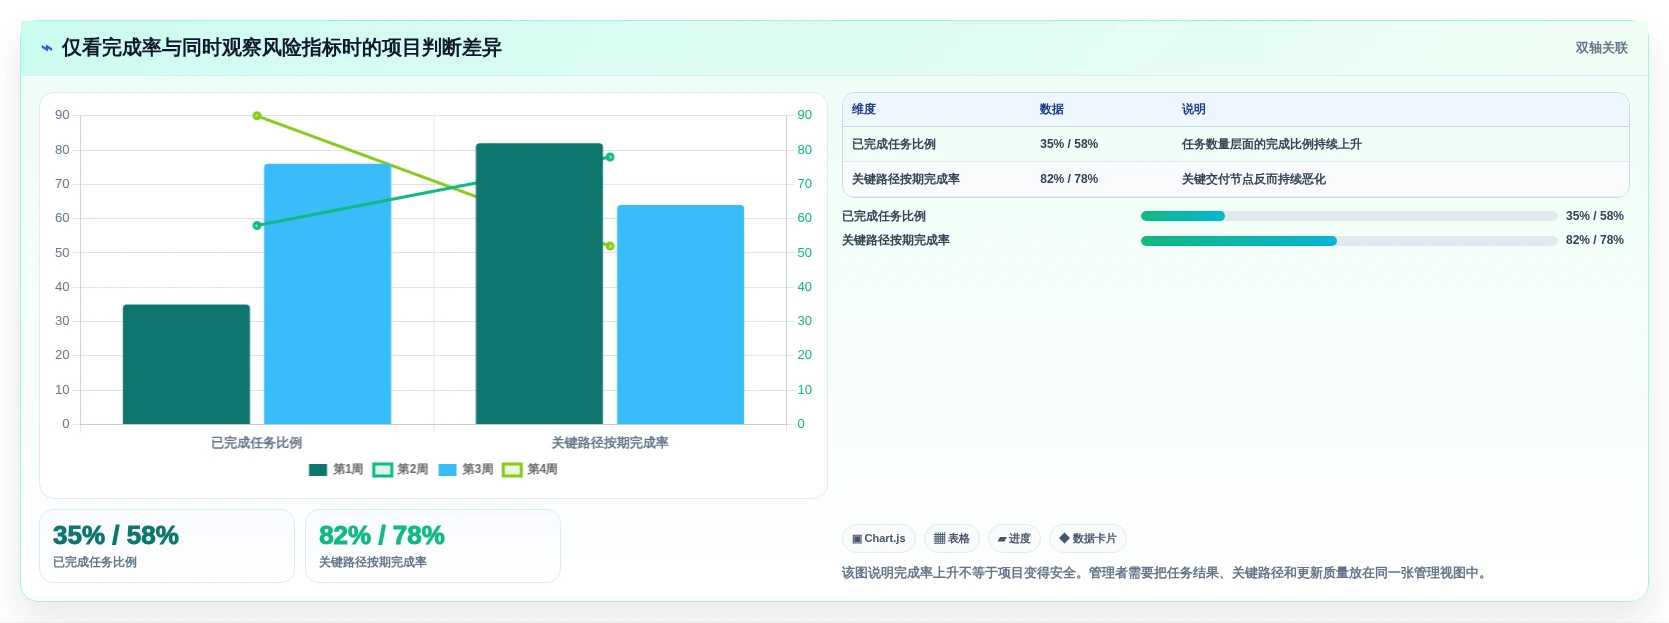This screenshot has width=1669, height=623.
Task: Click the 进度 tag chip
Action: pos(1014,539)
